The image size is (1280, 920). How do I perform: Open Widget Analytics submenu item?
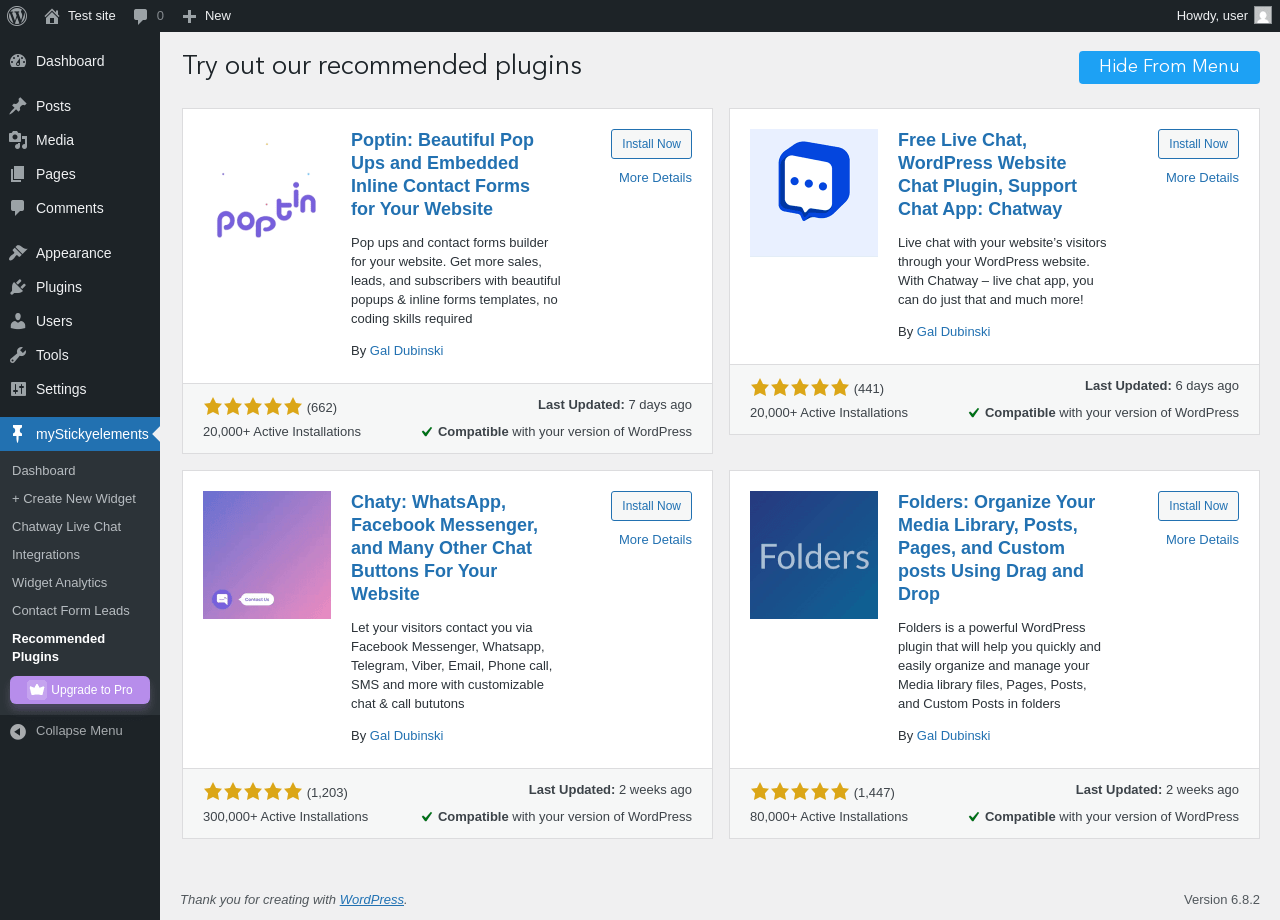pyautogui.click(x=59, y=583)
